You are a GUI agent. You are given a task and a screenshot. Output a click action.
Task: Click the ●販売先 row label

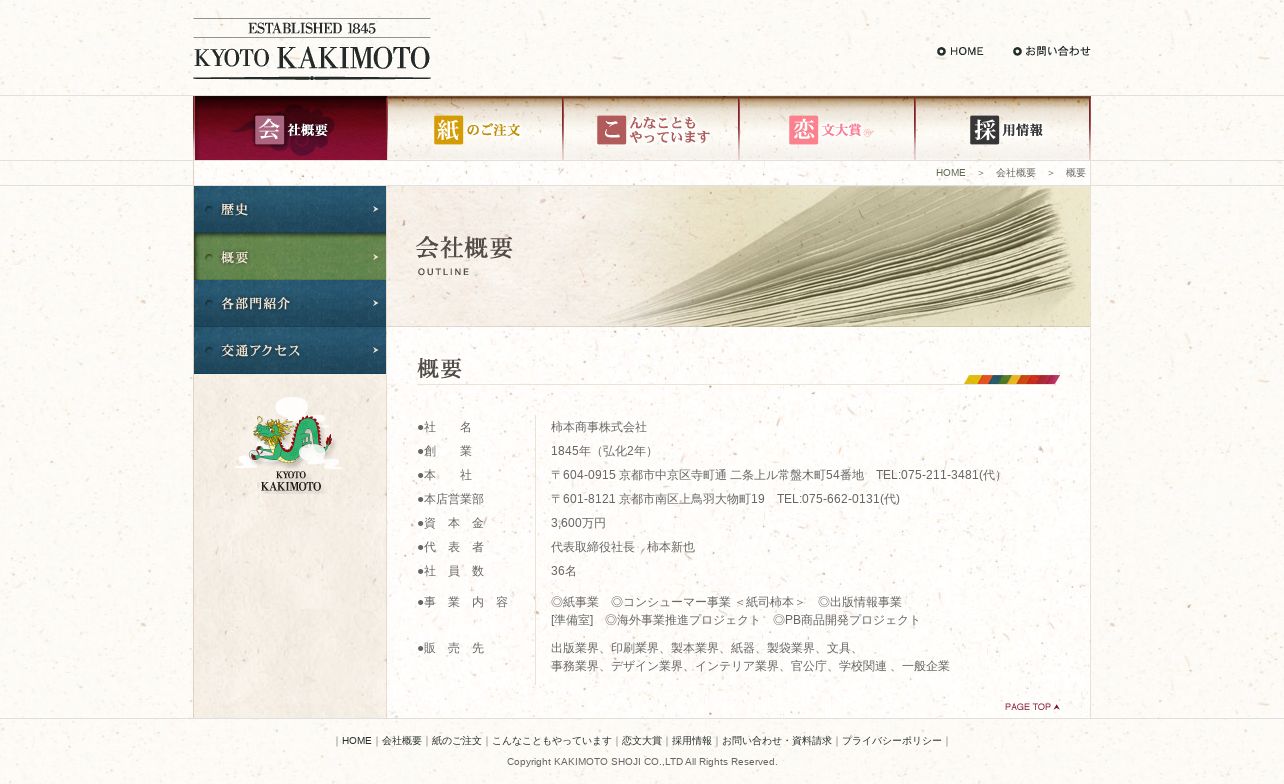click(x=451, y=648)
